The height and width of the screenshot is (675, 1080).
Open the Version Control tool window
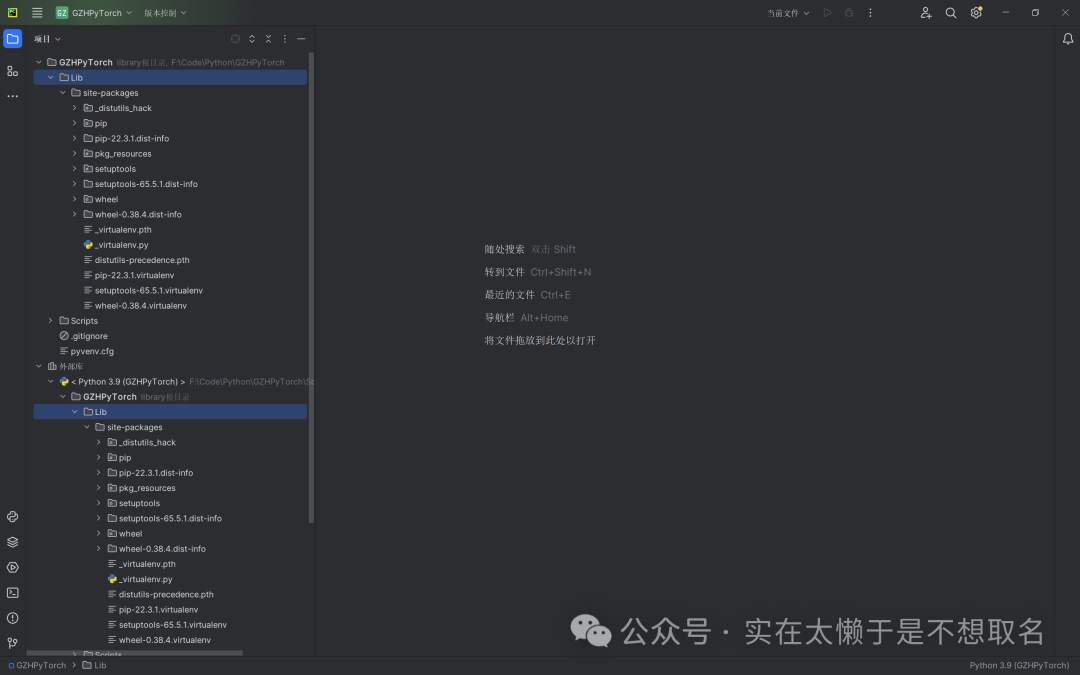point(12,643)
